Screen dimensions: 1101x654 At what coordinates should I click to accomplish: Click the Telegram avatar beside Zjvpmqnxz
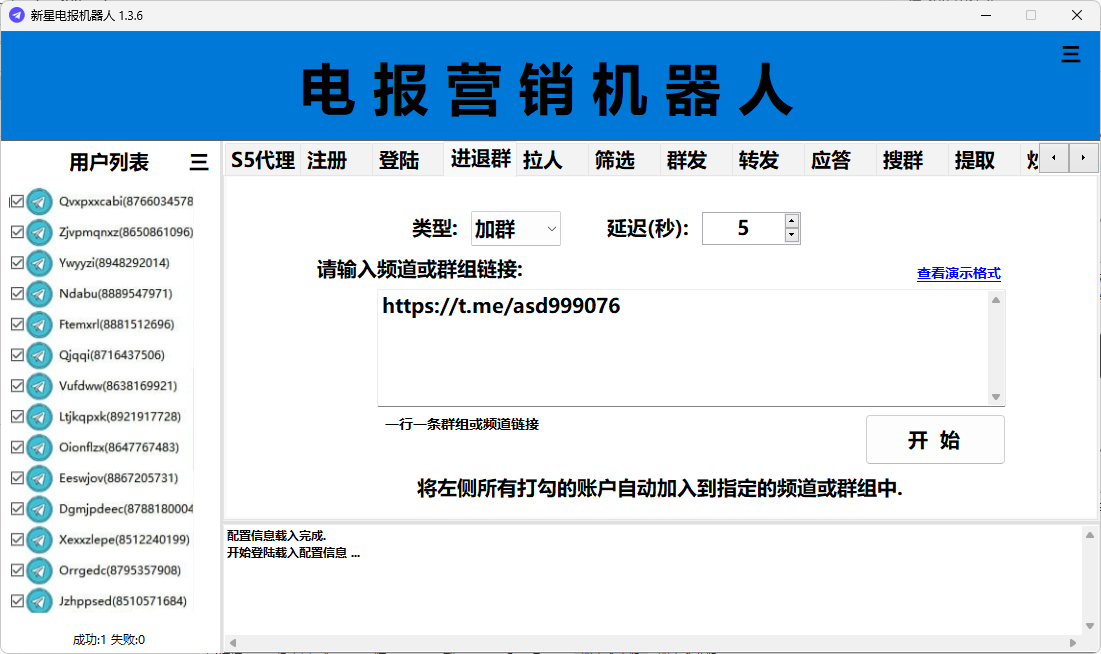coord(39,233)
